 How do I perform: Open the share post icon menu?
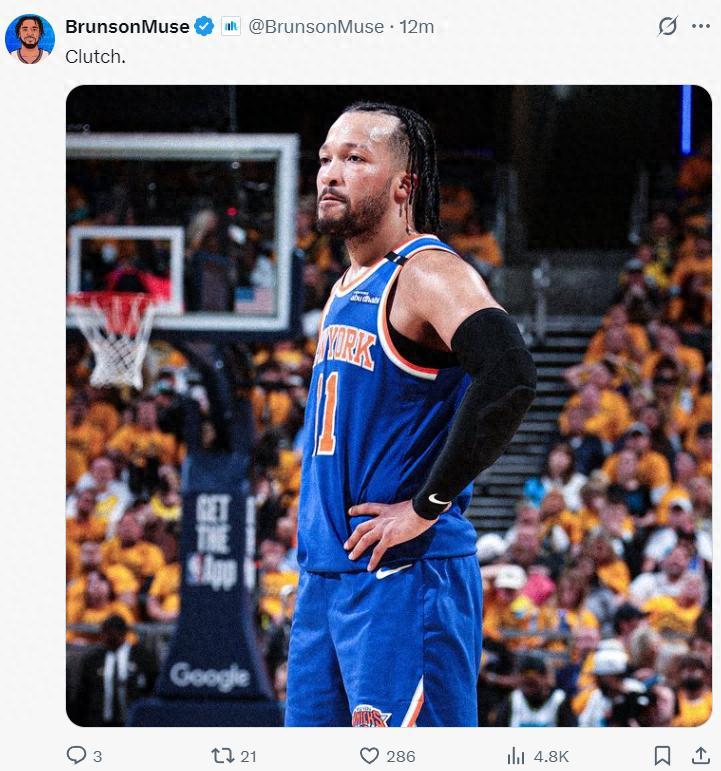700,755
